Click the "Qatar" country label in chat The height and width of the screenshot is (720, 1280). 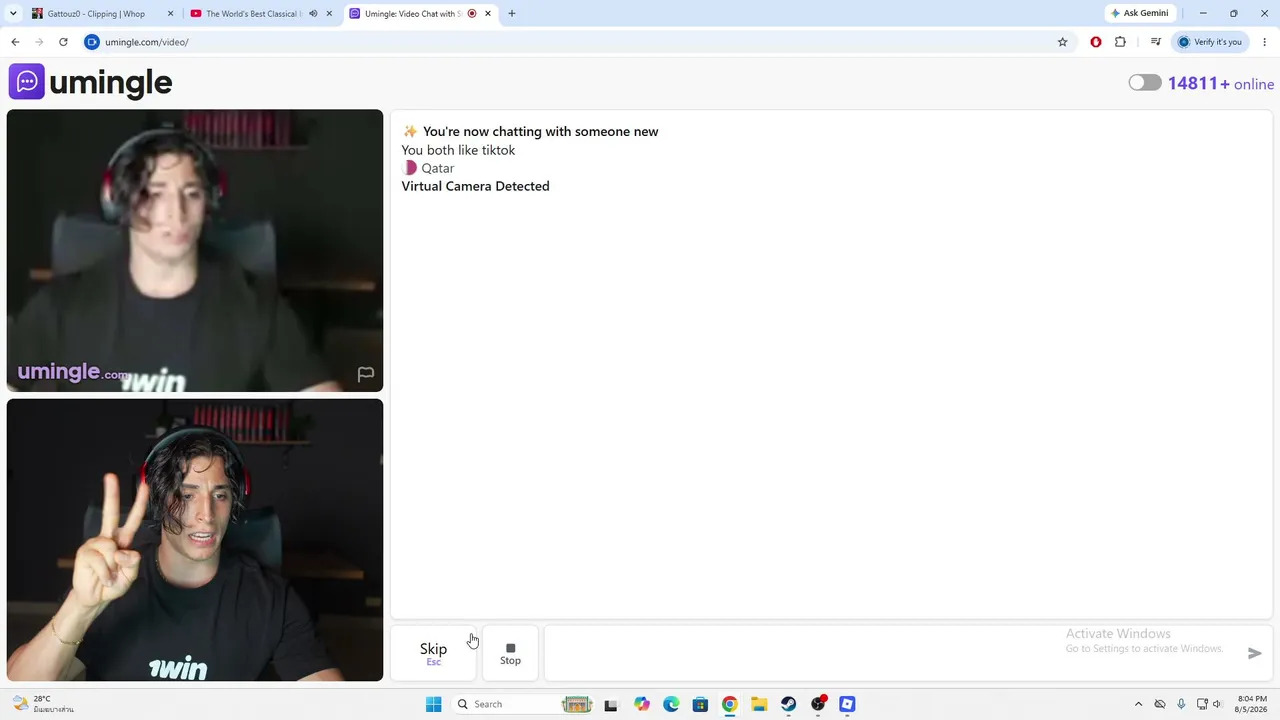pos(438,168)
